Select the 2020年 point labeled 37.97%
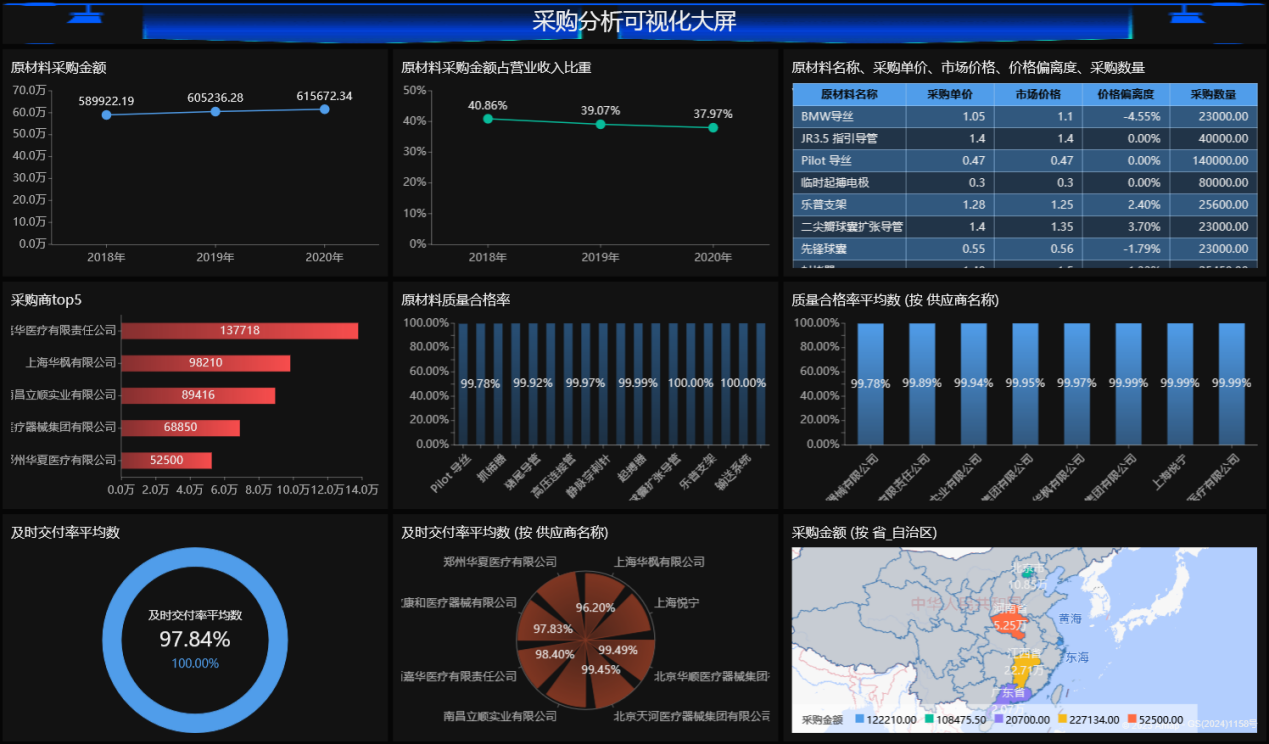 713,128
